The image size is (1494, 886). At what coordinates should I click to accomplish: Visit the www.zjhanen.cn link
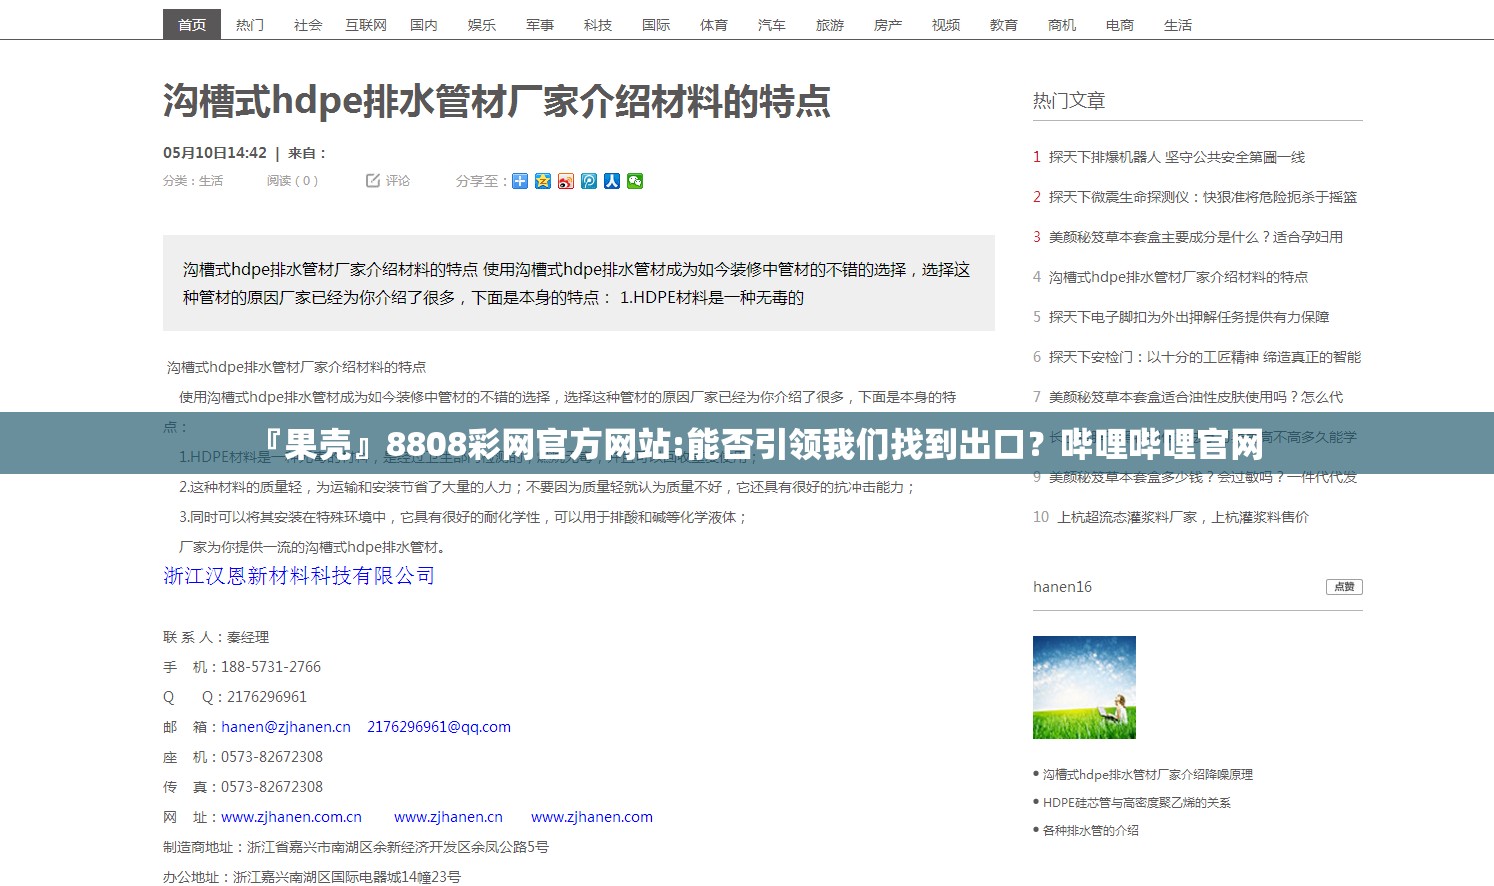[x=448, y=817]
